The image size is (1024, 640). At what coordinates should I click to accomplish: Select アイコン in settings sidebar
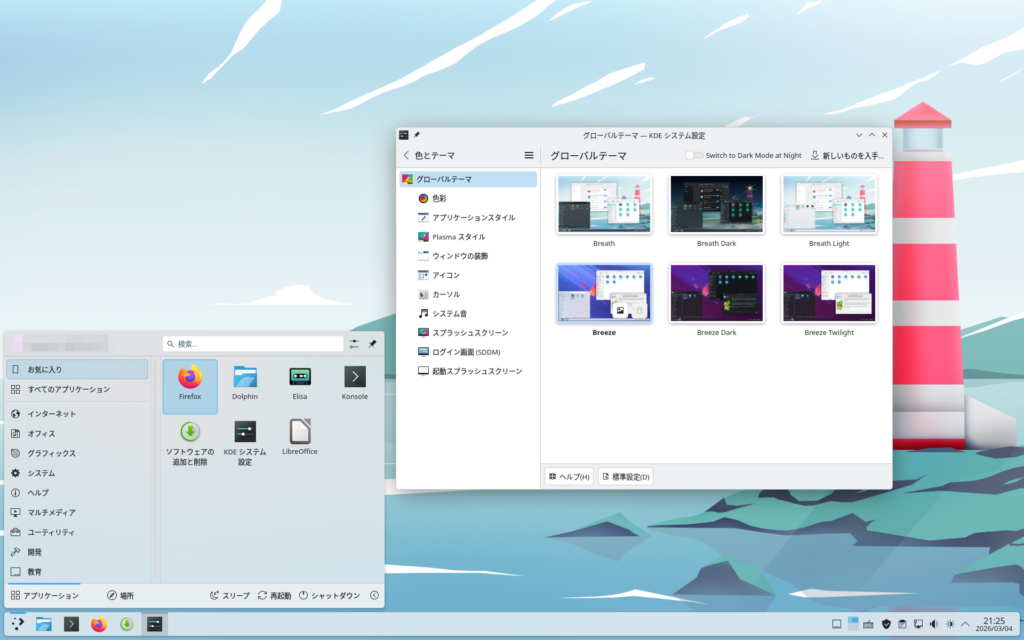pyautogui.click(x=446, y=275)
